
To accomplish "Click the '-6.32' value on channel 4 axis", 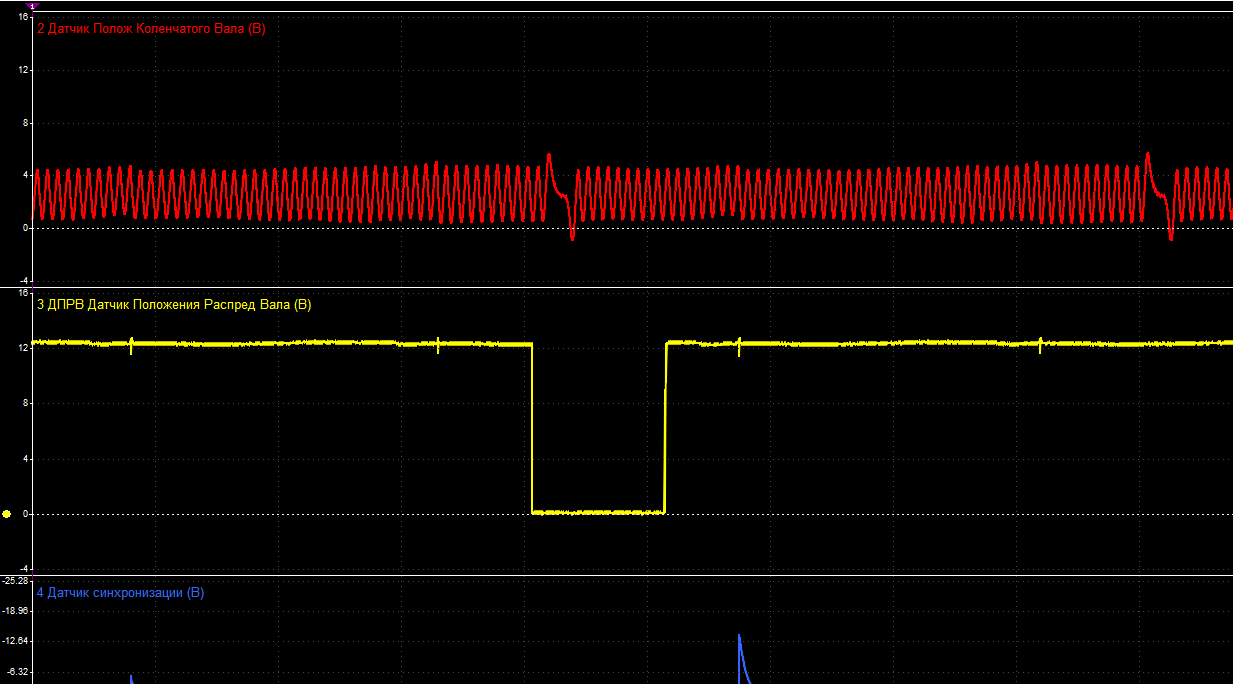I will click(17, 672).
